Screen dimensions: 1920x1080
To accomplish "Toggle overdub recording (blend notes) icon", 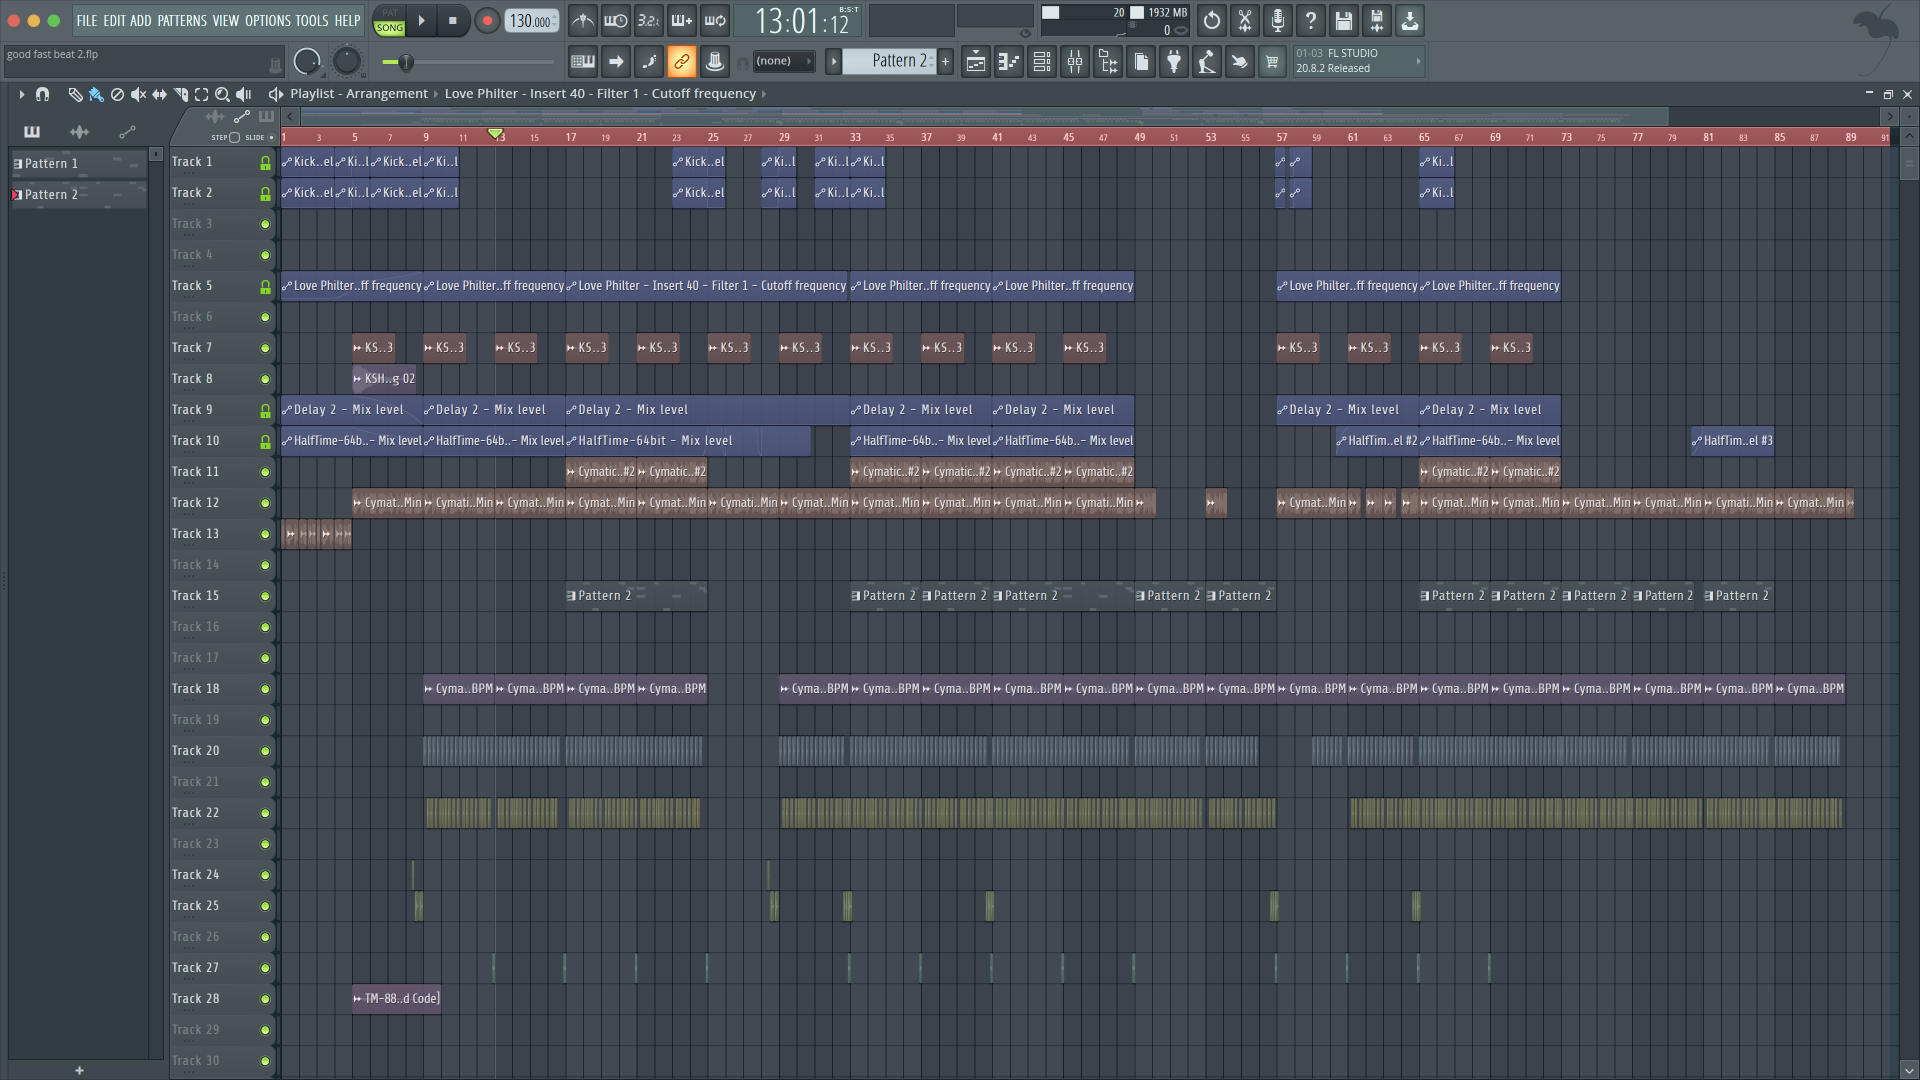I will 682,20.
